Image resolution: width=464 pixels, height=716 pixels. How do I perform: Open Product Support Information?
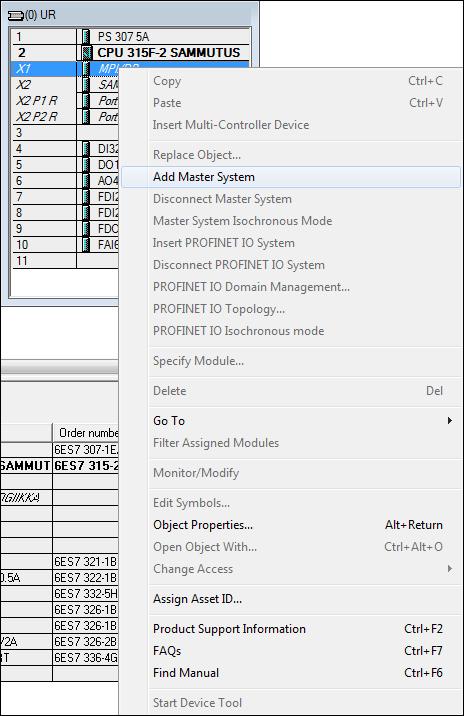pyautogui.click(x=291, y=629)
